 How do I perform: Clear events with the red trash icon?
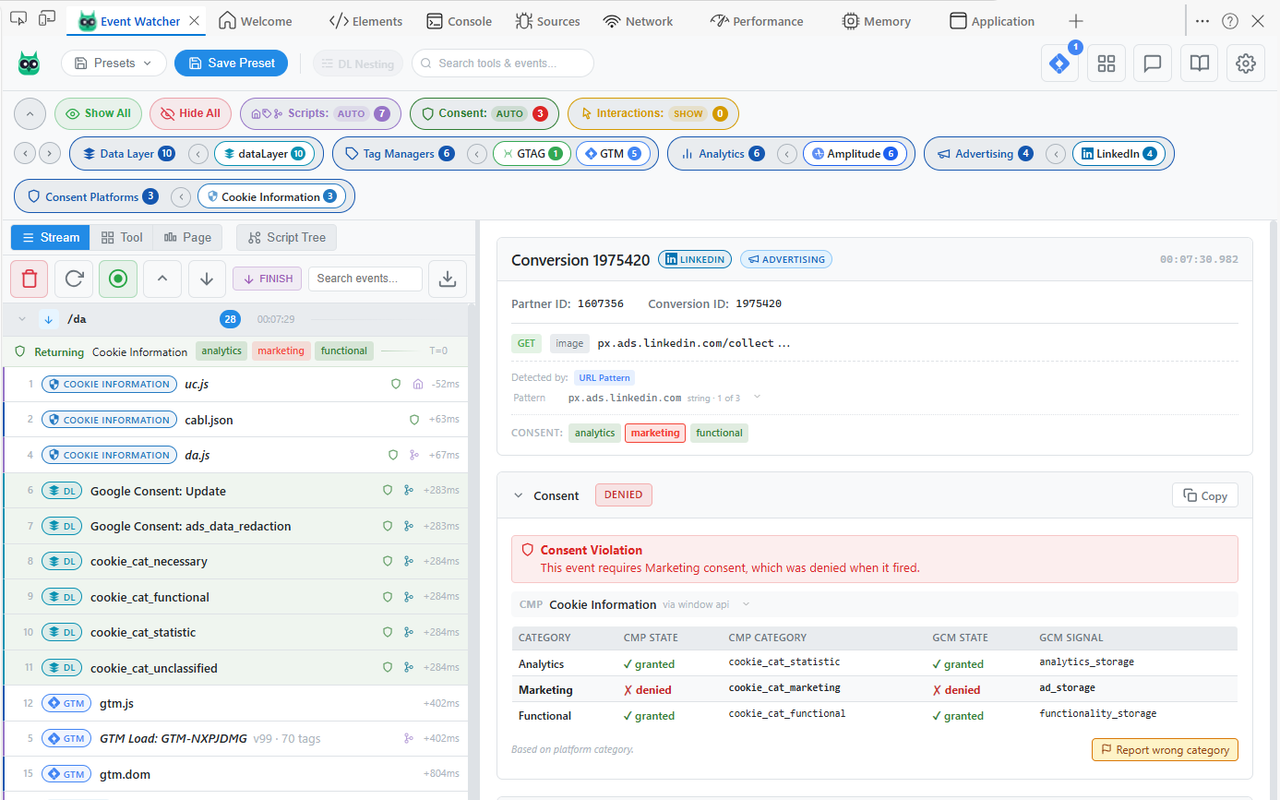click(x=29, y=279)
